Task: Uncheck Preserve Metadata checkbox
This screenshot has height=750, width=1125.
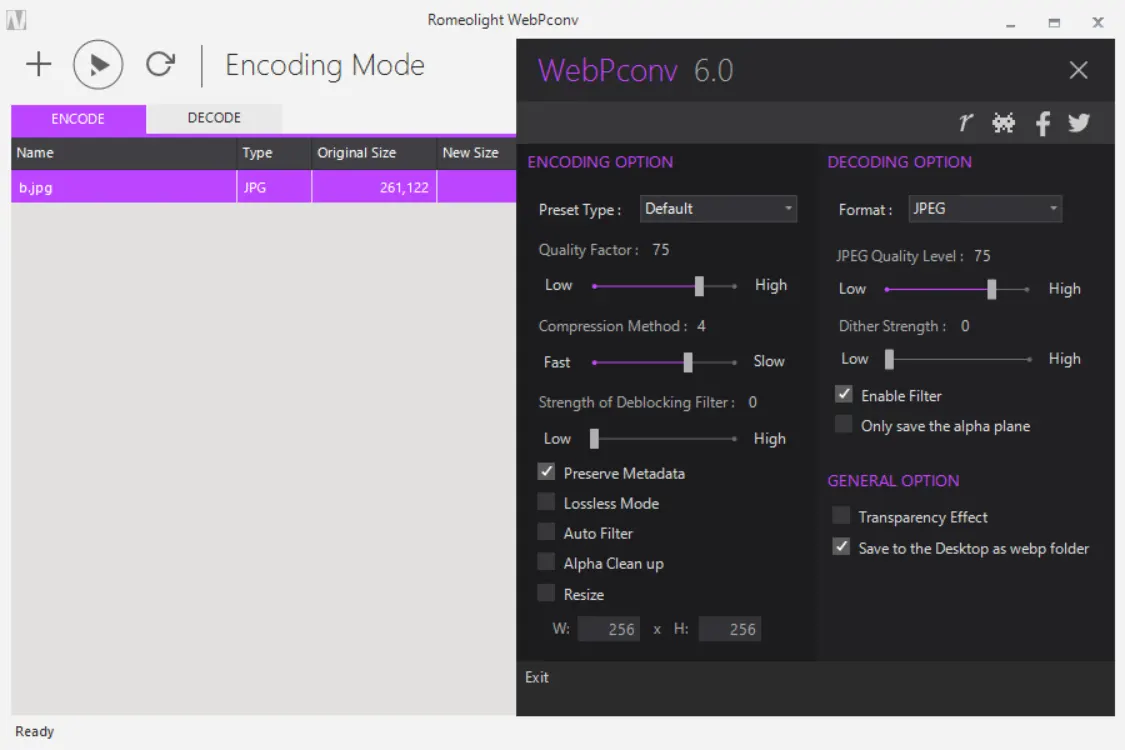Action: pyautogui.click(x=547, y=472)
